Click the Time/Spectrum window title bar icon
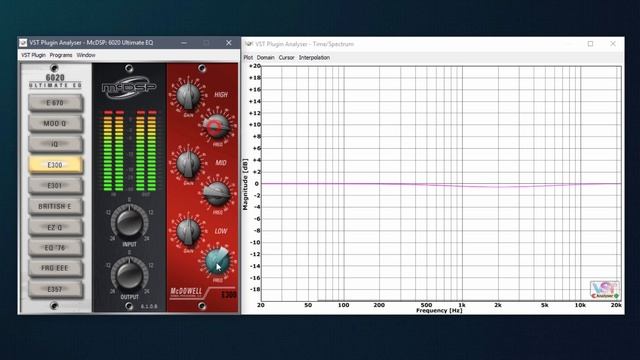The height and width of the screenshot is (360, 640). click(249, 44)
